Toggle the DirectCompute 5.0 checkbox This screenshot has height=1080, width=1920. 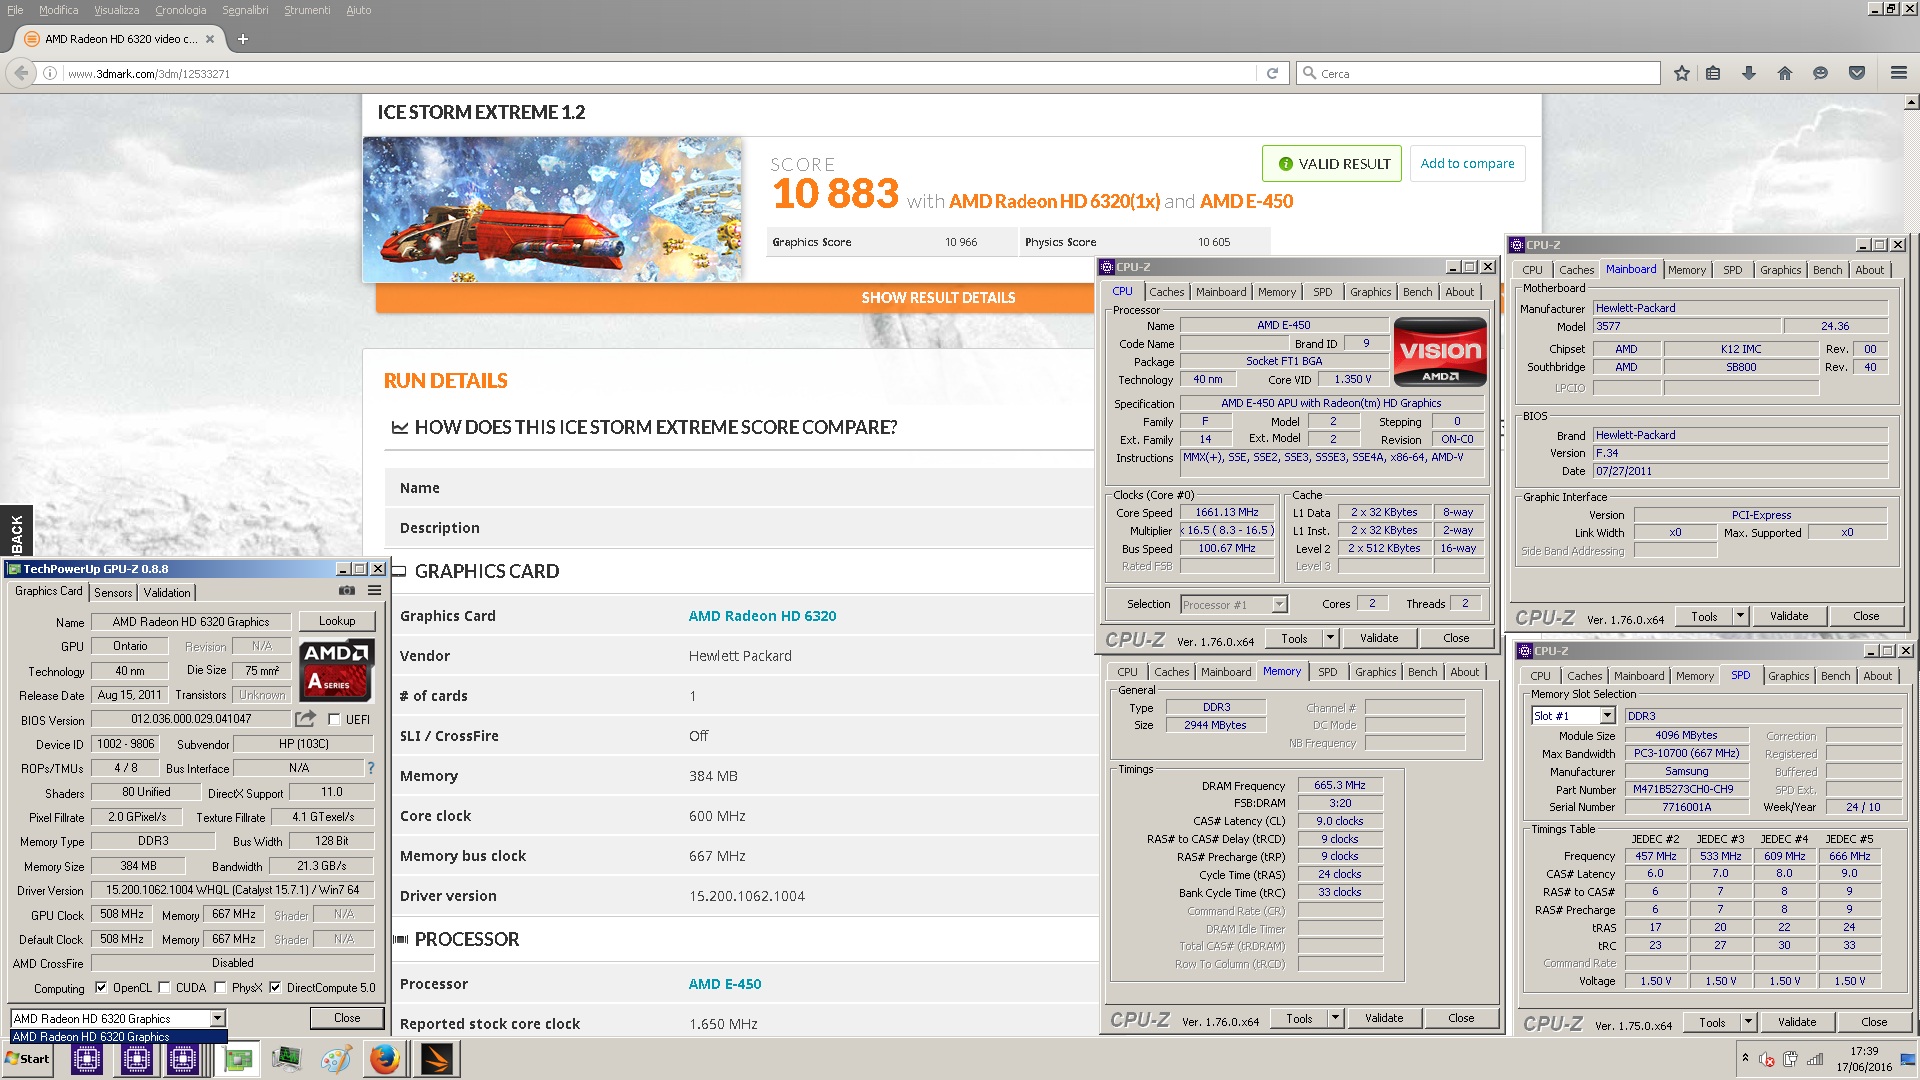click(x=275, y=987)
